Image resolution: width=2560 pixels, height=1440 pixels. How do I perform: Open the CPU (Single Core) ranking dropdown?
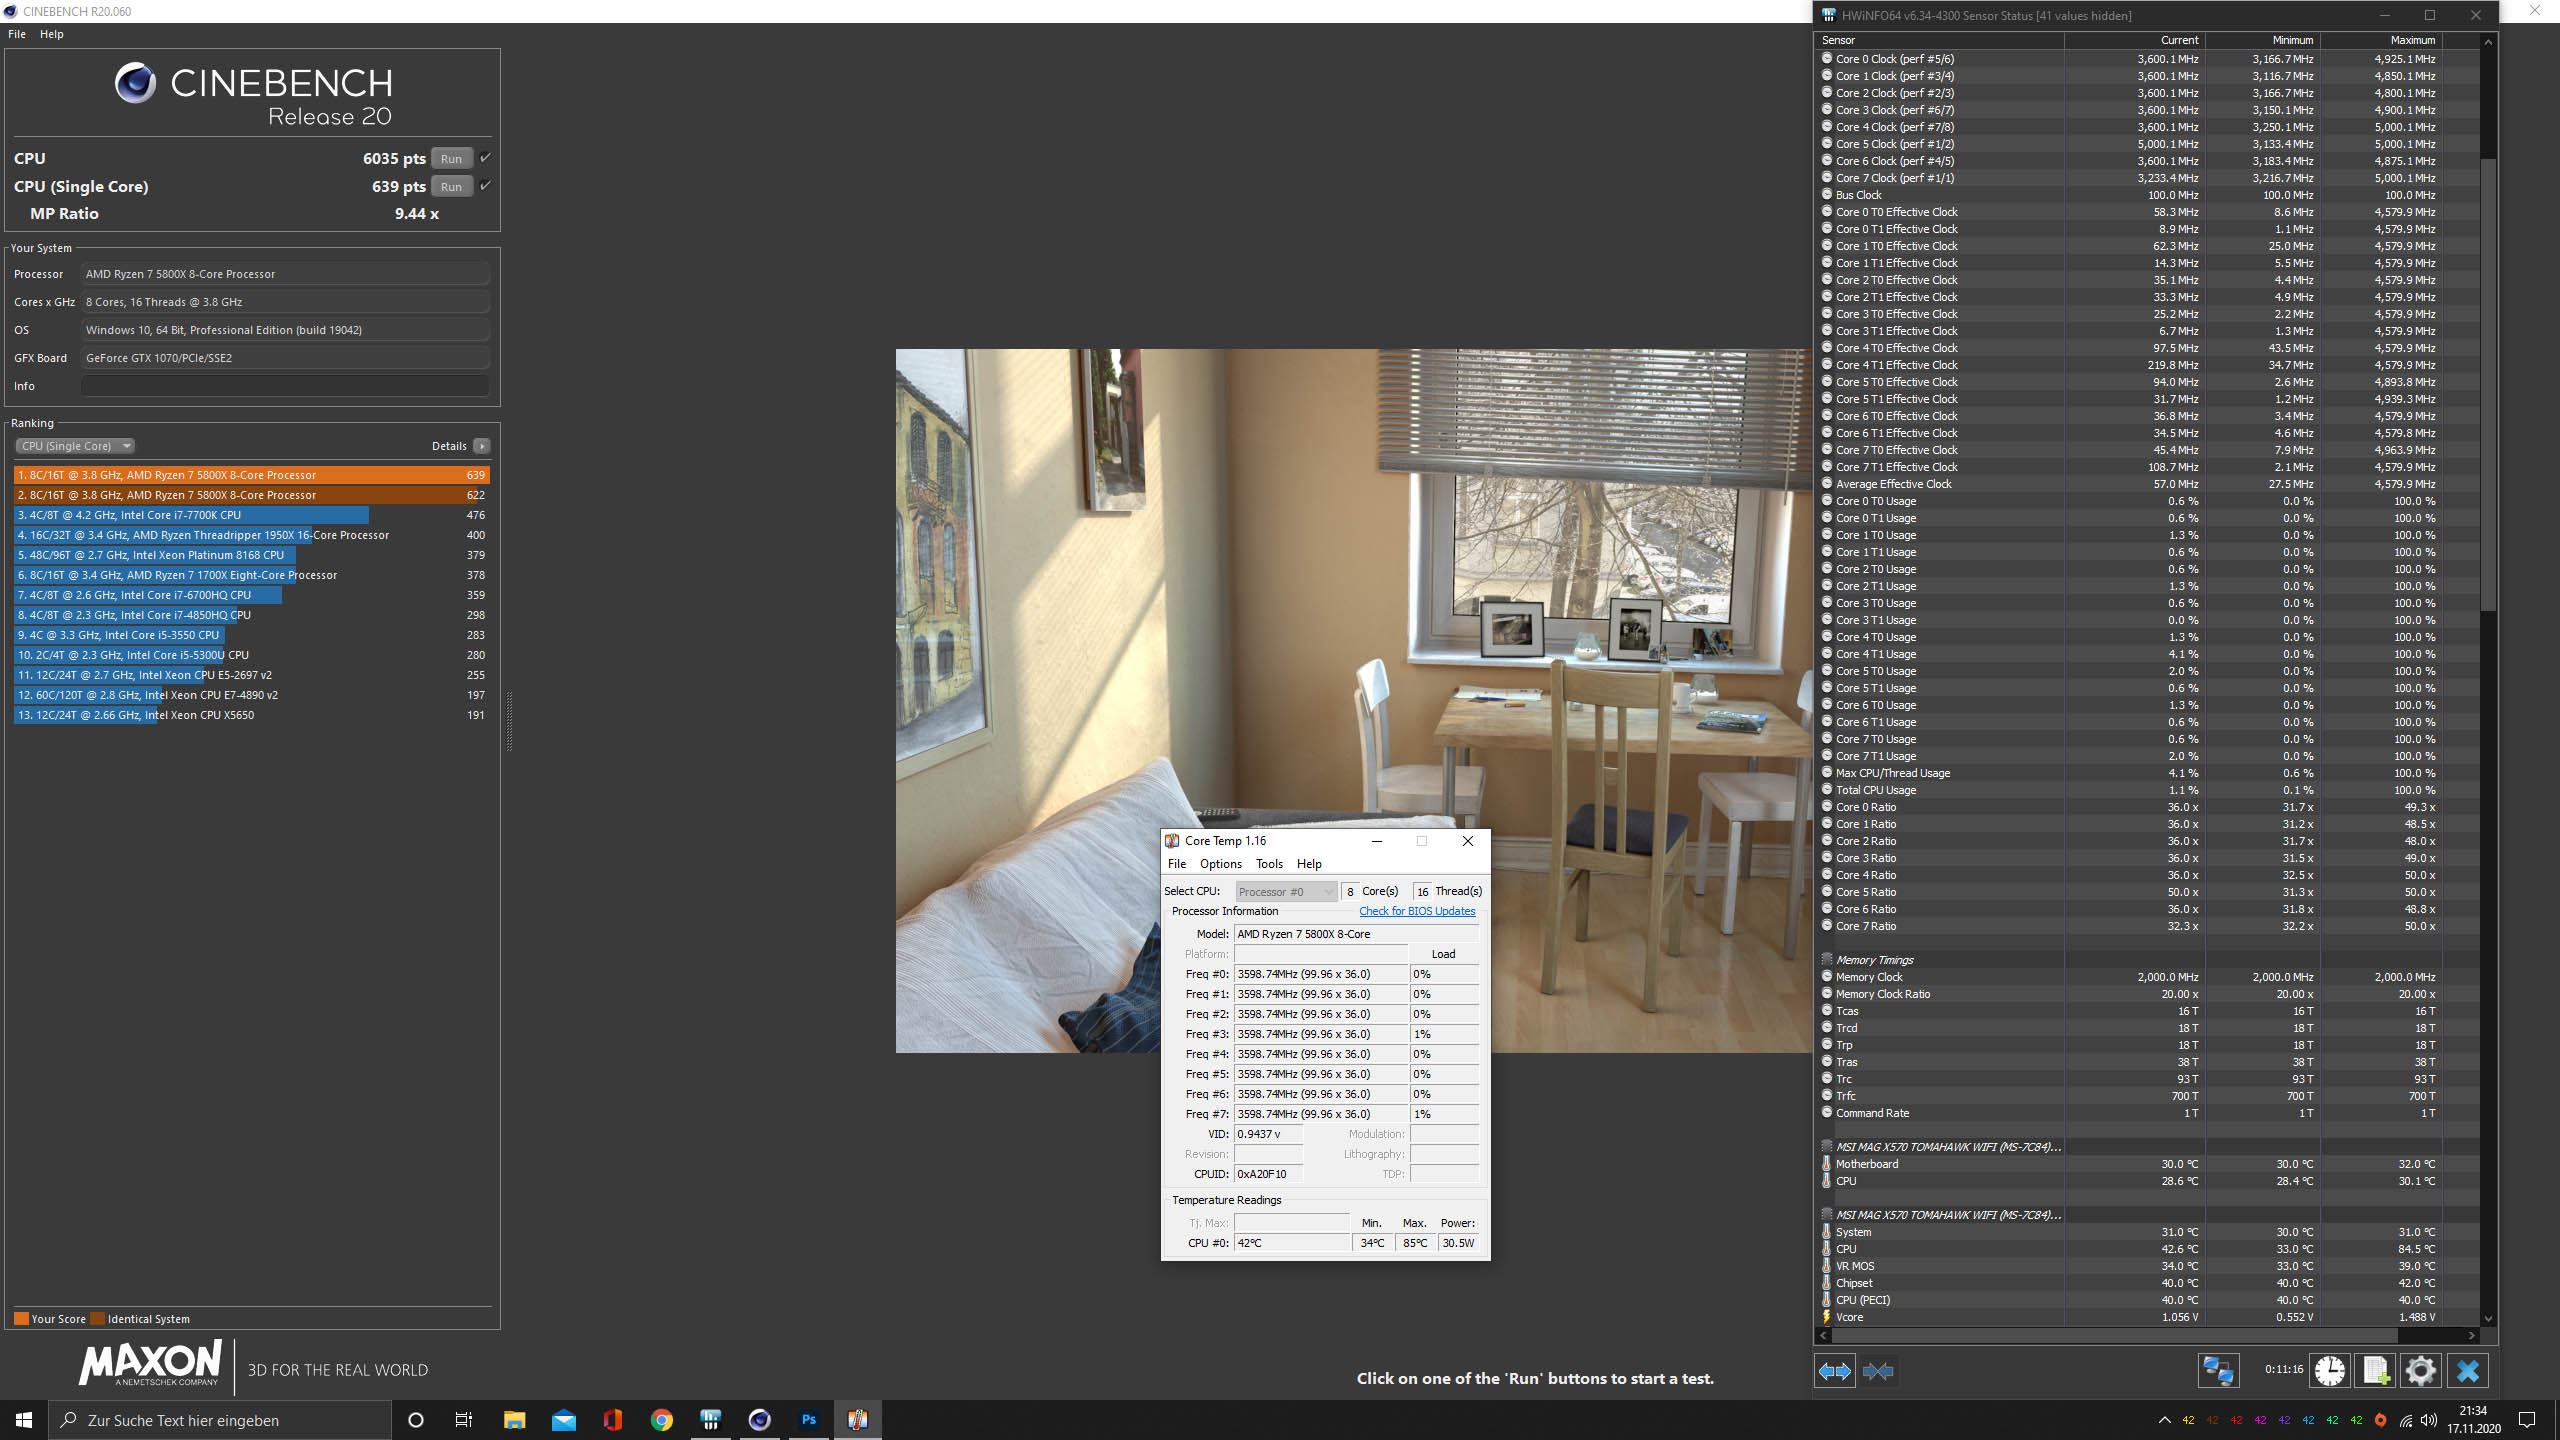(x=75, y=446)
